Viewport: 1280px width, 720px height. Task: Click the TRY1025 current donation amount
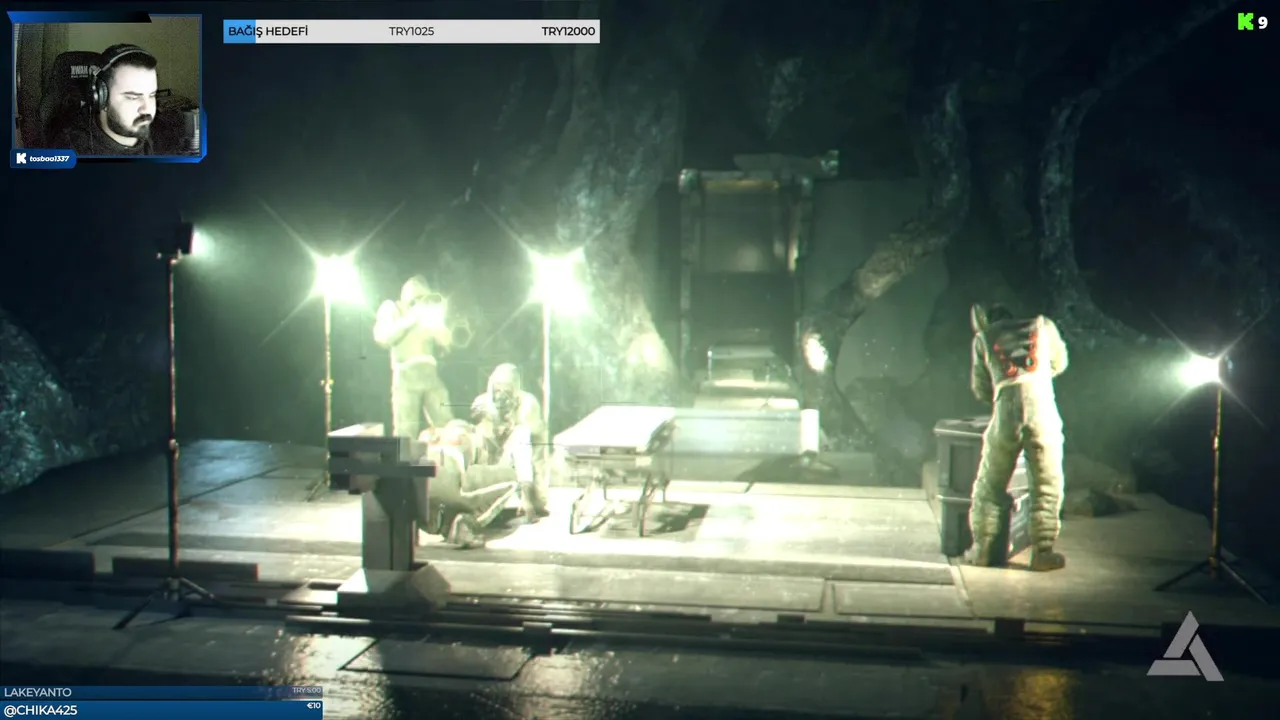411,32
